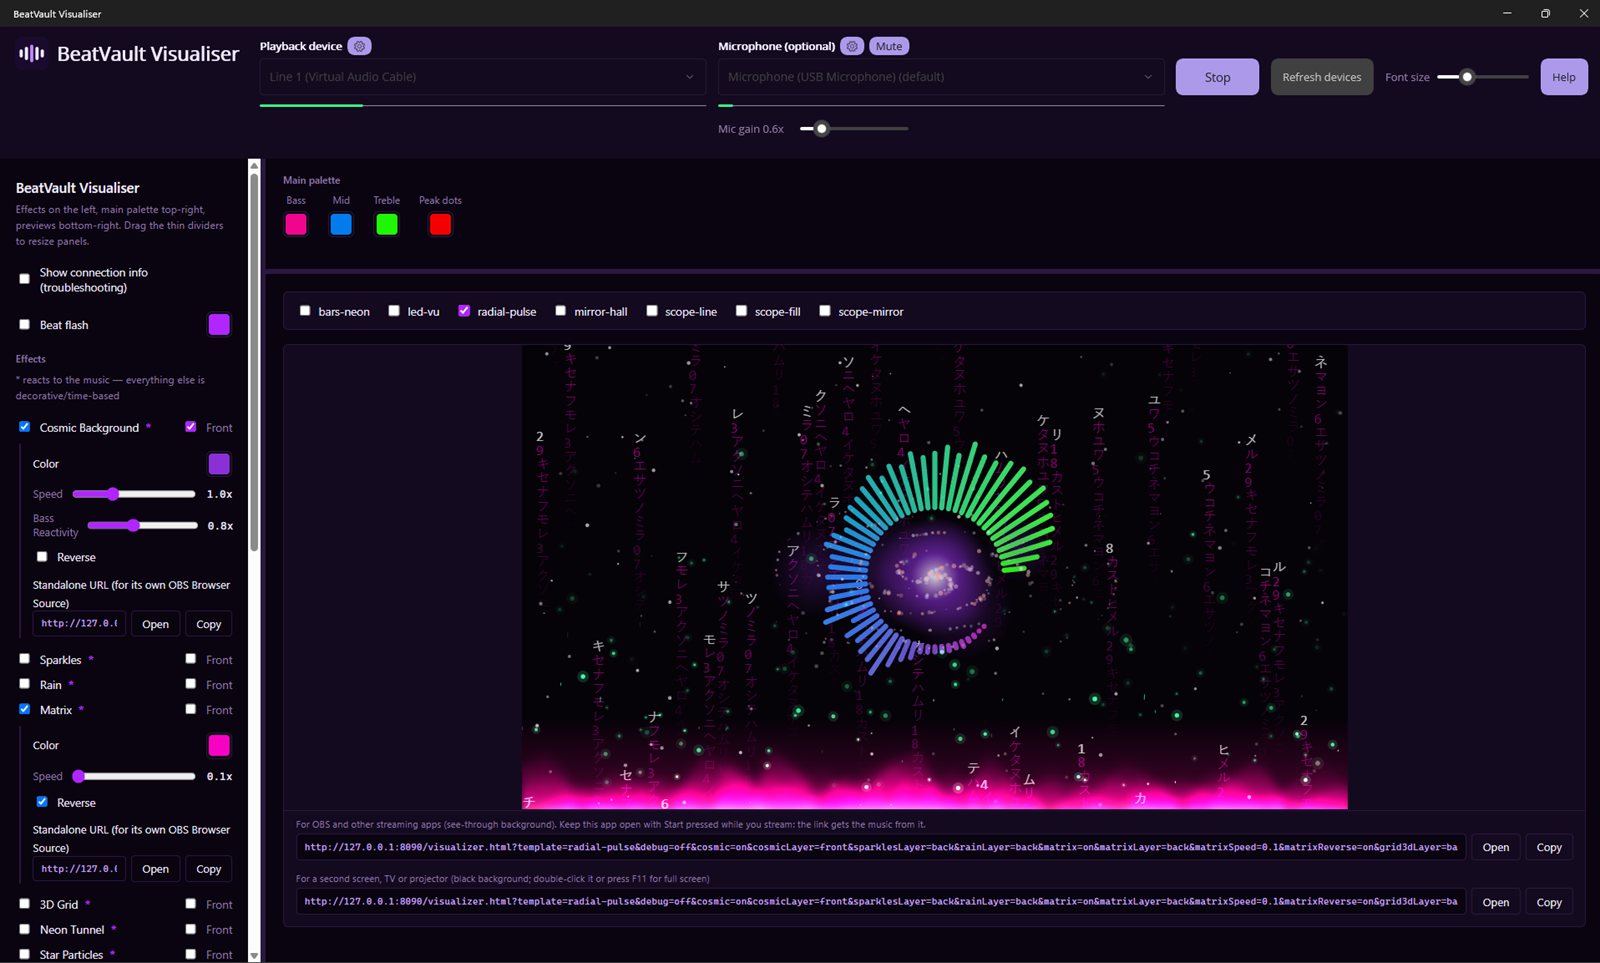Open Matrix standalone URL
Screen dimensions: 1600x963
(155, 869)
